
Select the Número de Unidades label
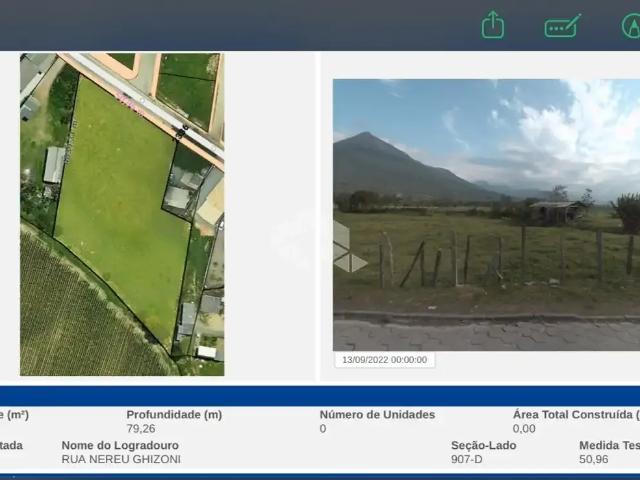coord(377,415)
